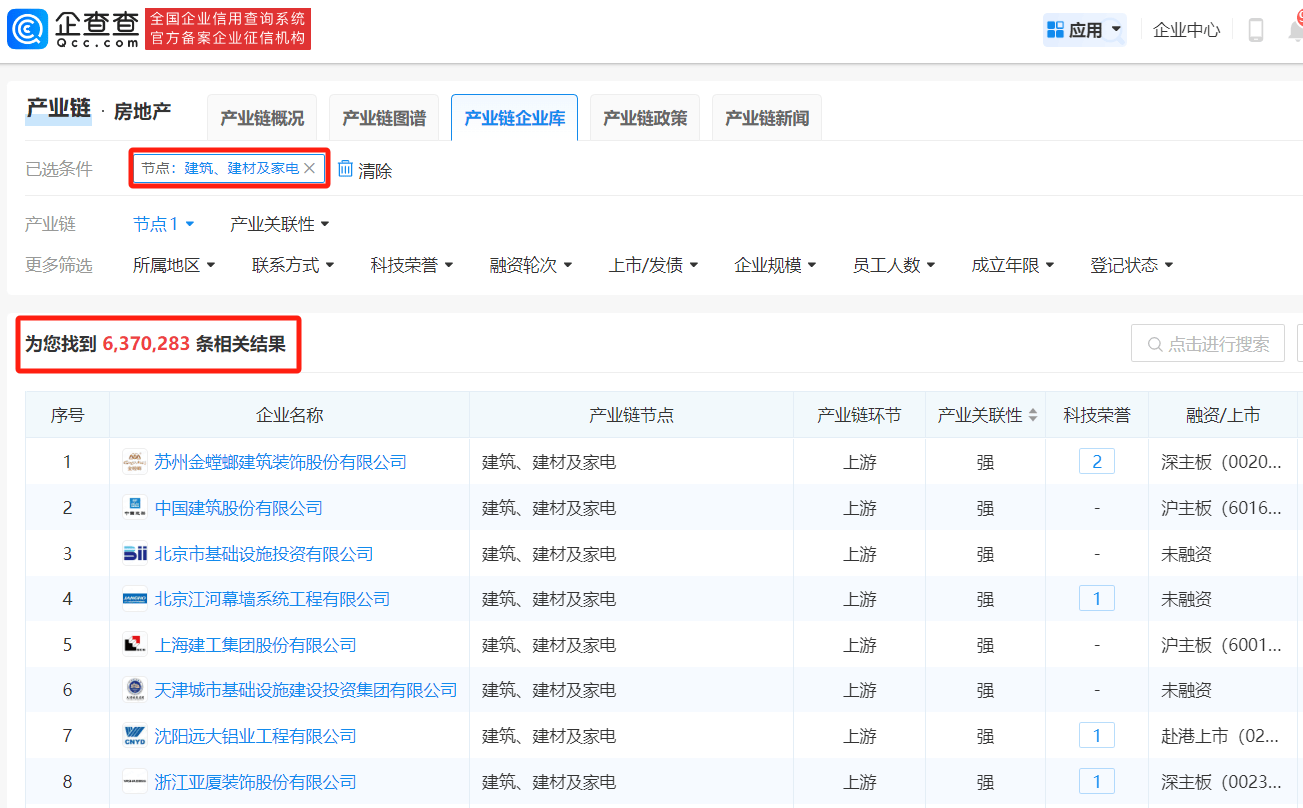Open the 所属地区 filter
The height and width of the screenshot is (808, 1303).
pyautogui.click(x=175, y=265)
